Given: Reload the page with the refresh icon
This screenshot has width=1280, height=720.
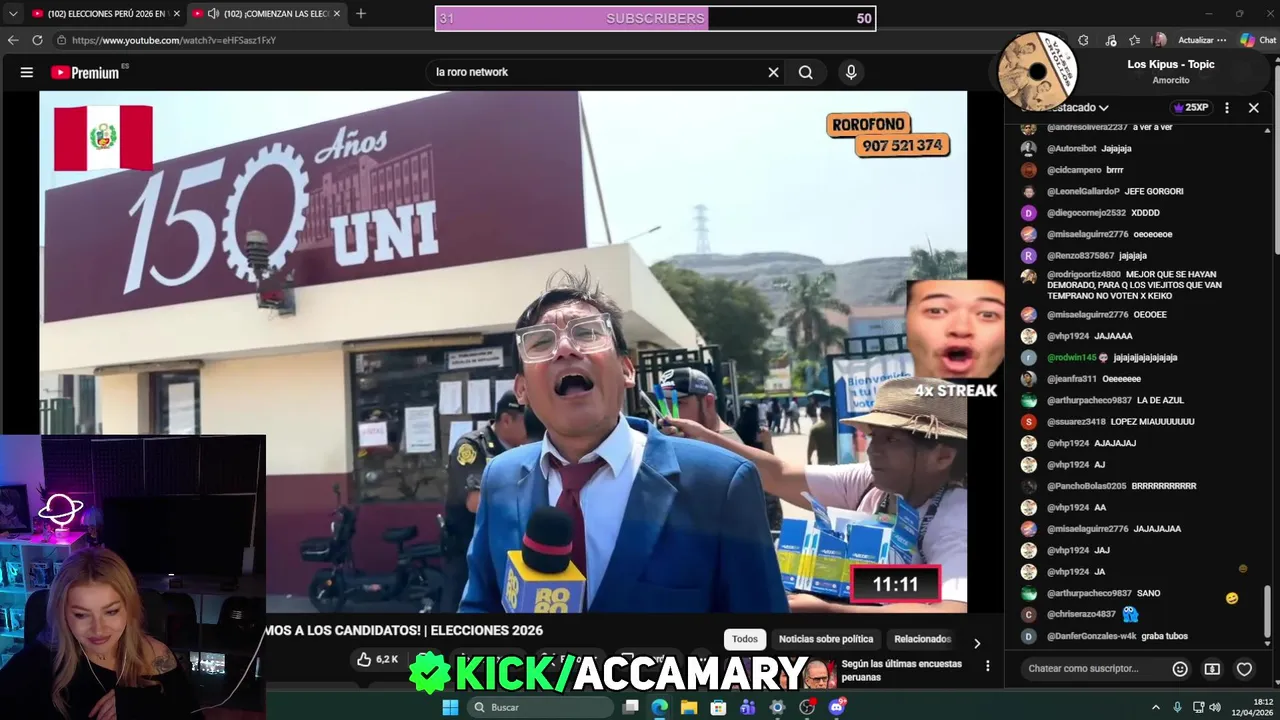Looking at the screenshot, I should pos(37,40).
